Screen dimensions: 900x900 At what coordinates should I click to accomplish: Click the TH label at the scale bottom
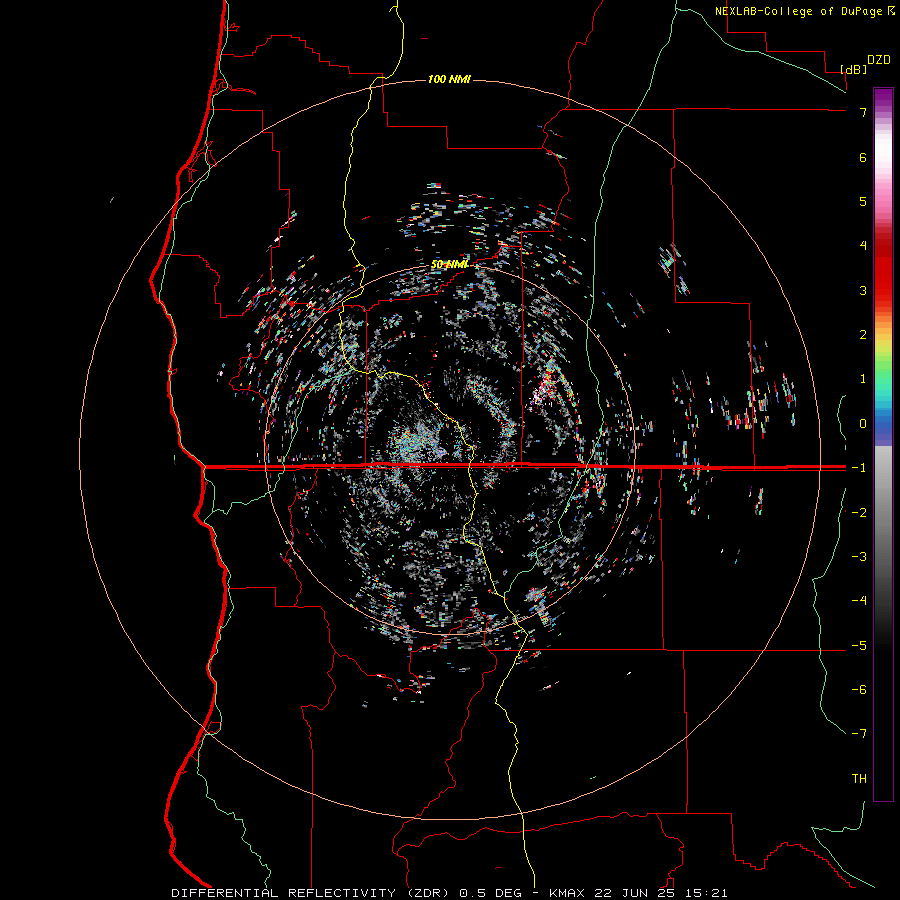[x=859, y=778]
